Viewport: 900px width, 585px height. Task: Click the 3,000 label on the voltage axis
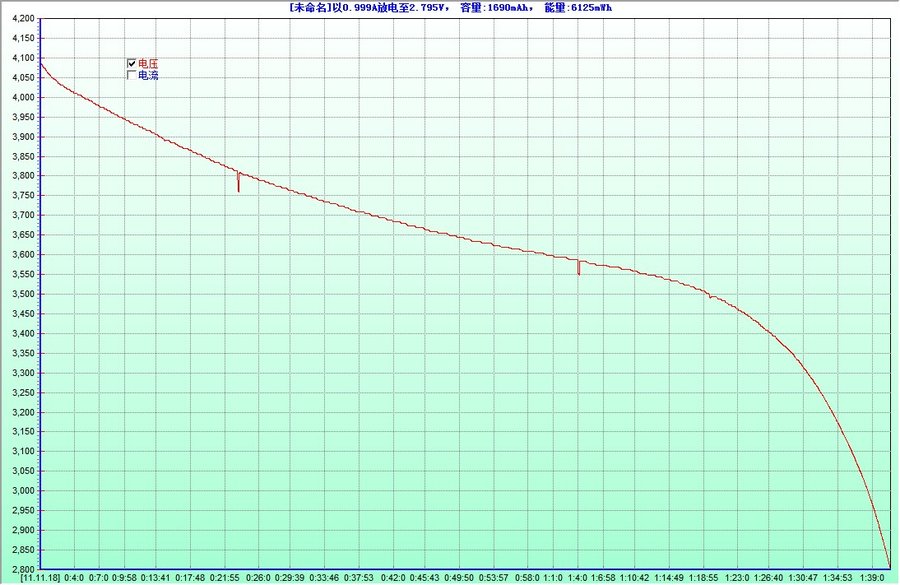coord(20,490)
